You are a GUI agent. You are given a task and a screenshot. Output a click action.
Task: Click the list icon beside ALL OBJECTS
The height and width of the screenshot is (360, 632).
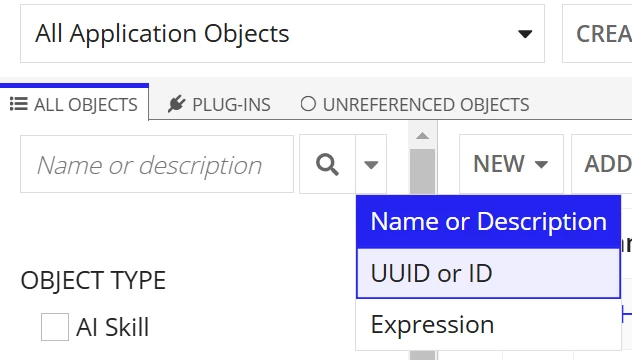19,104
